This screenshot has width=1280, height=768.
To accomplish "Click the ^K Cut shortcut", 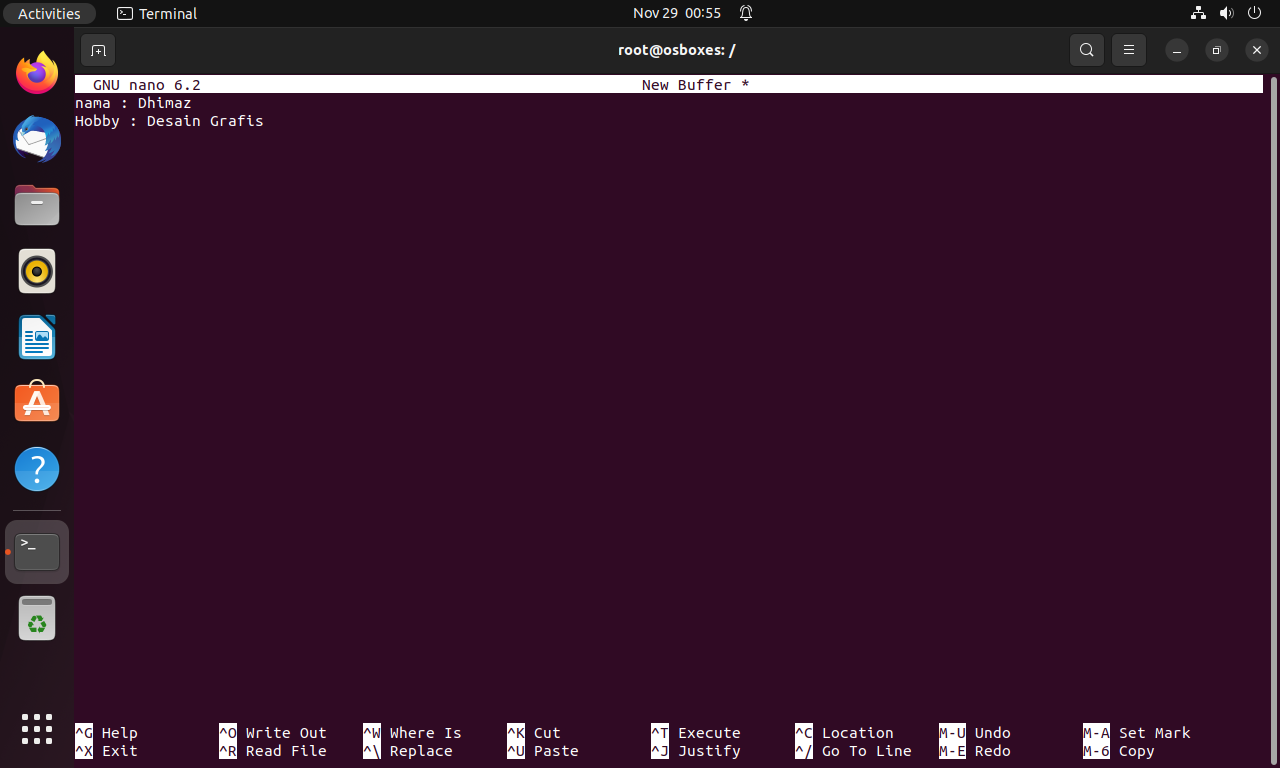I will tap(534, 733).
